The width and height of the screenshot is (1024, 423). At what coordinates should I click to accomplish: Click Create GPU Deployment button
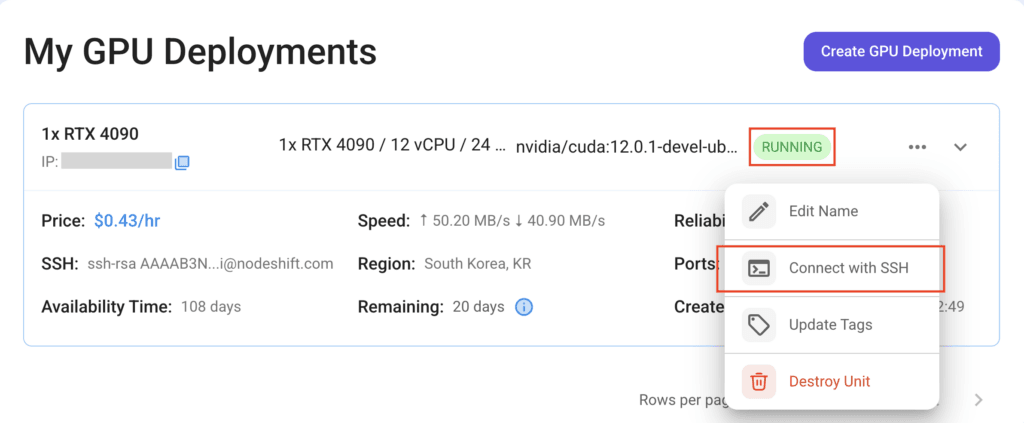(x=901, y=51)
